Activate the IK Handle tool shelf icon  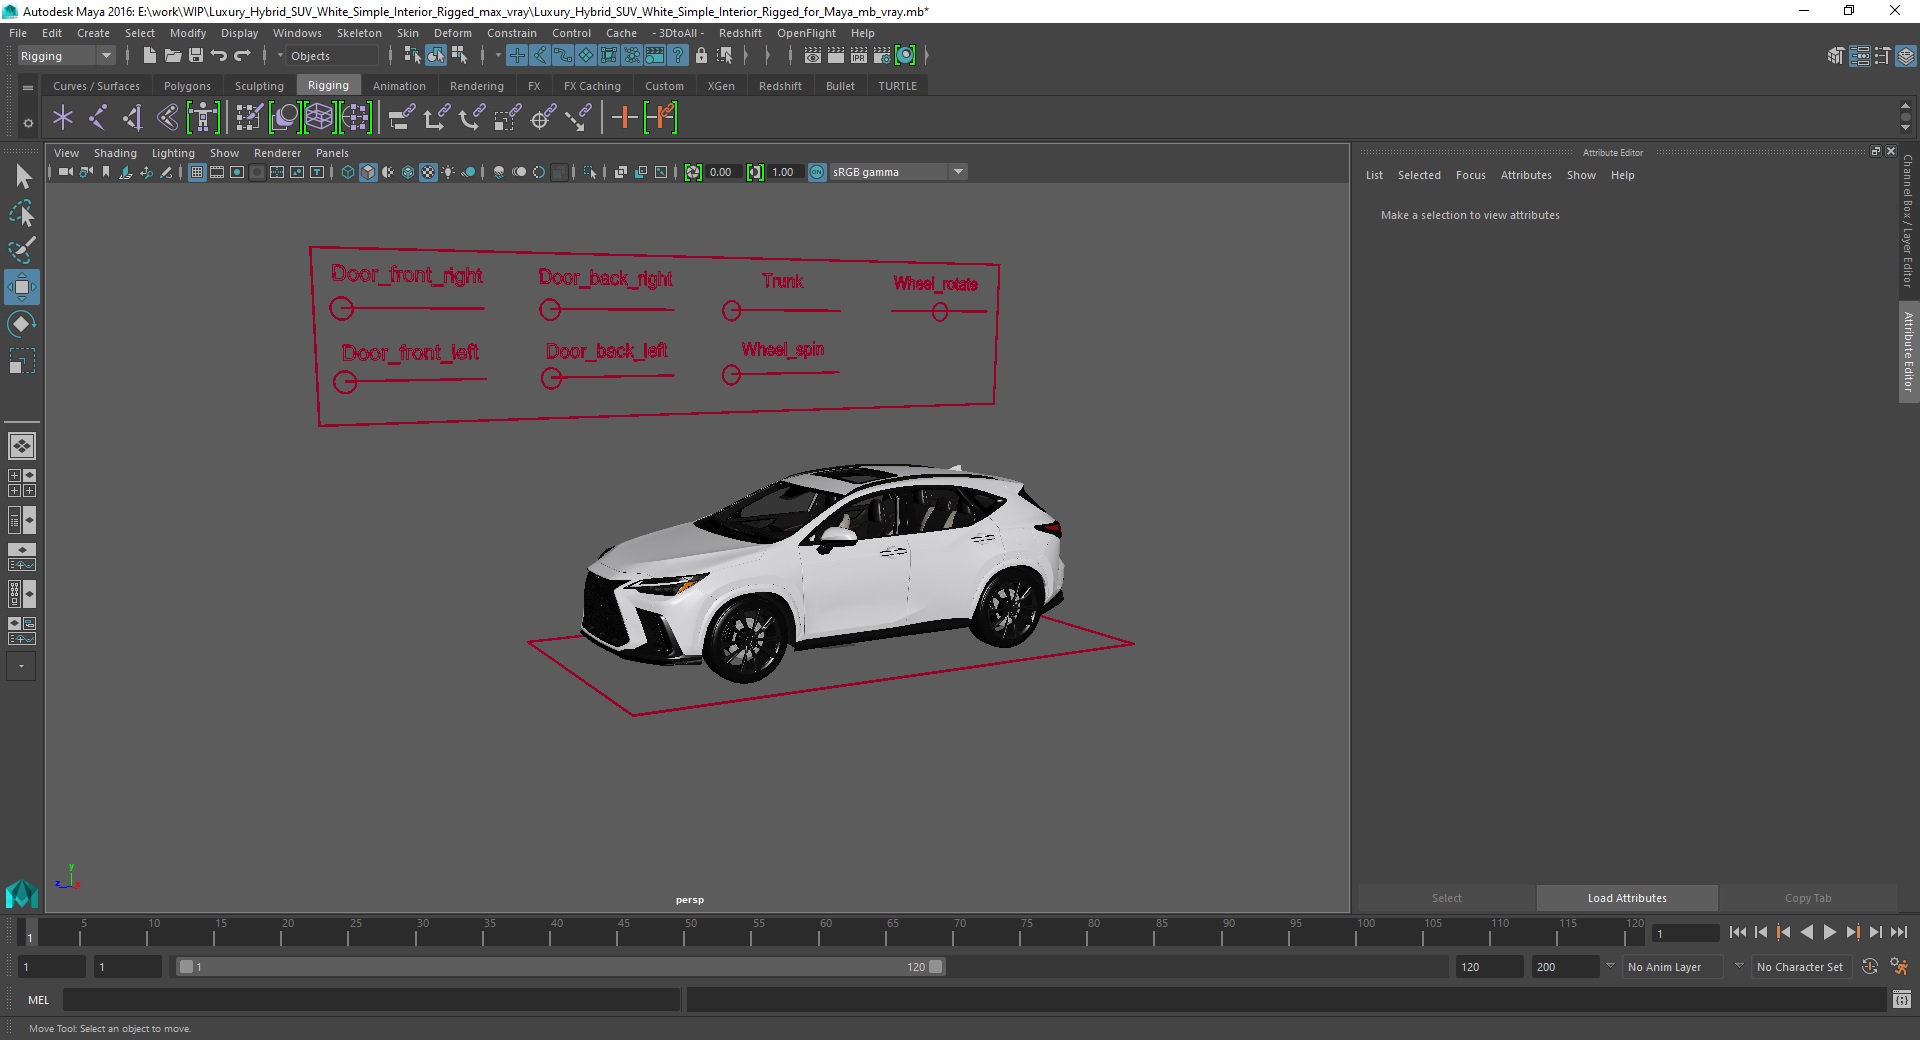(x=132, y=118)
